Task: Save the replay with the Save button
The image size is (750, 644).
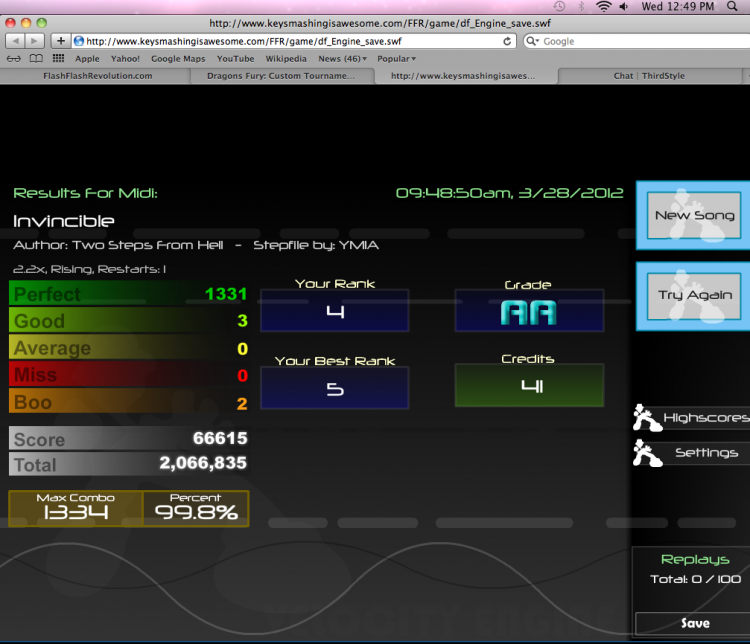Action: 694,623
